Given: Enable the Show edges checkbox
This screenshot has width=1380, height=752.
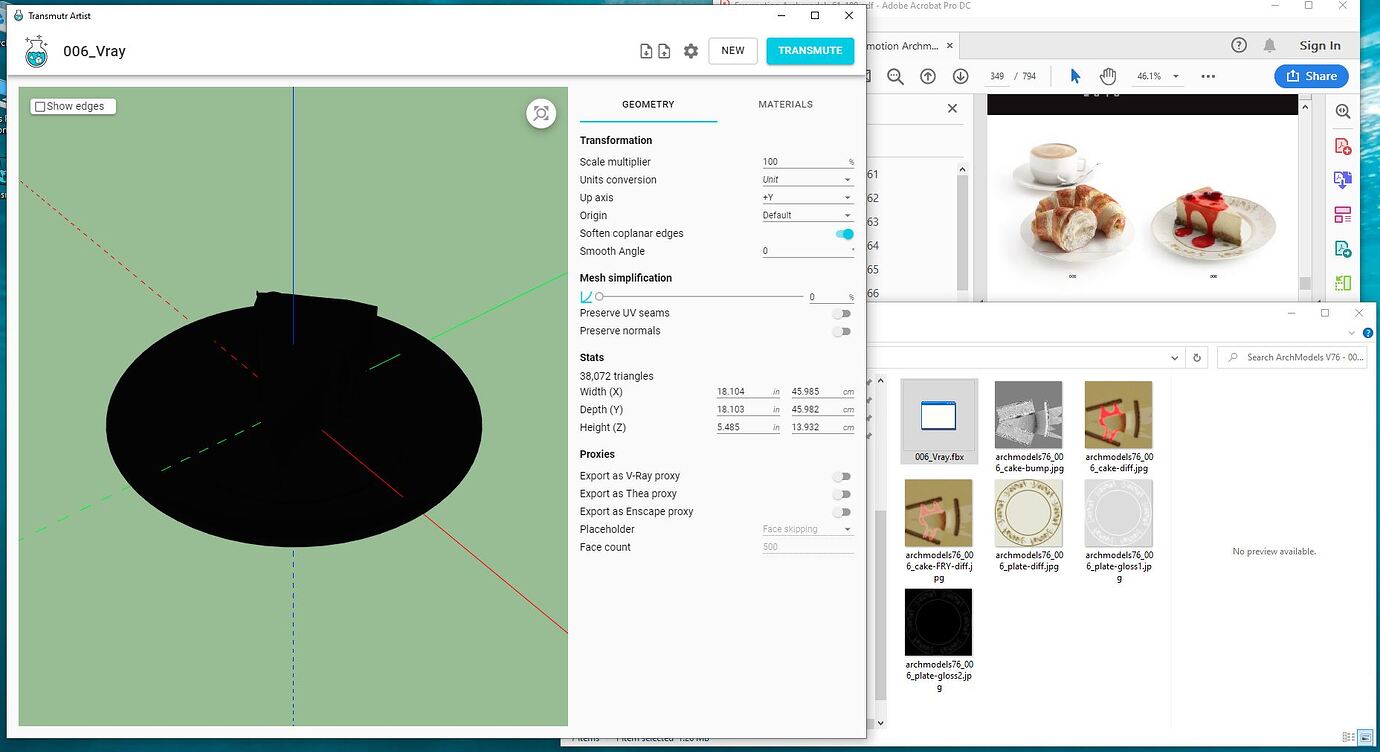Looking at the screenshot, I should [40, 106].
